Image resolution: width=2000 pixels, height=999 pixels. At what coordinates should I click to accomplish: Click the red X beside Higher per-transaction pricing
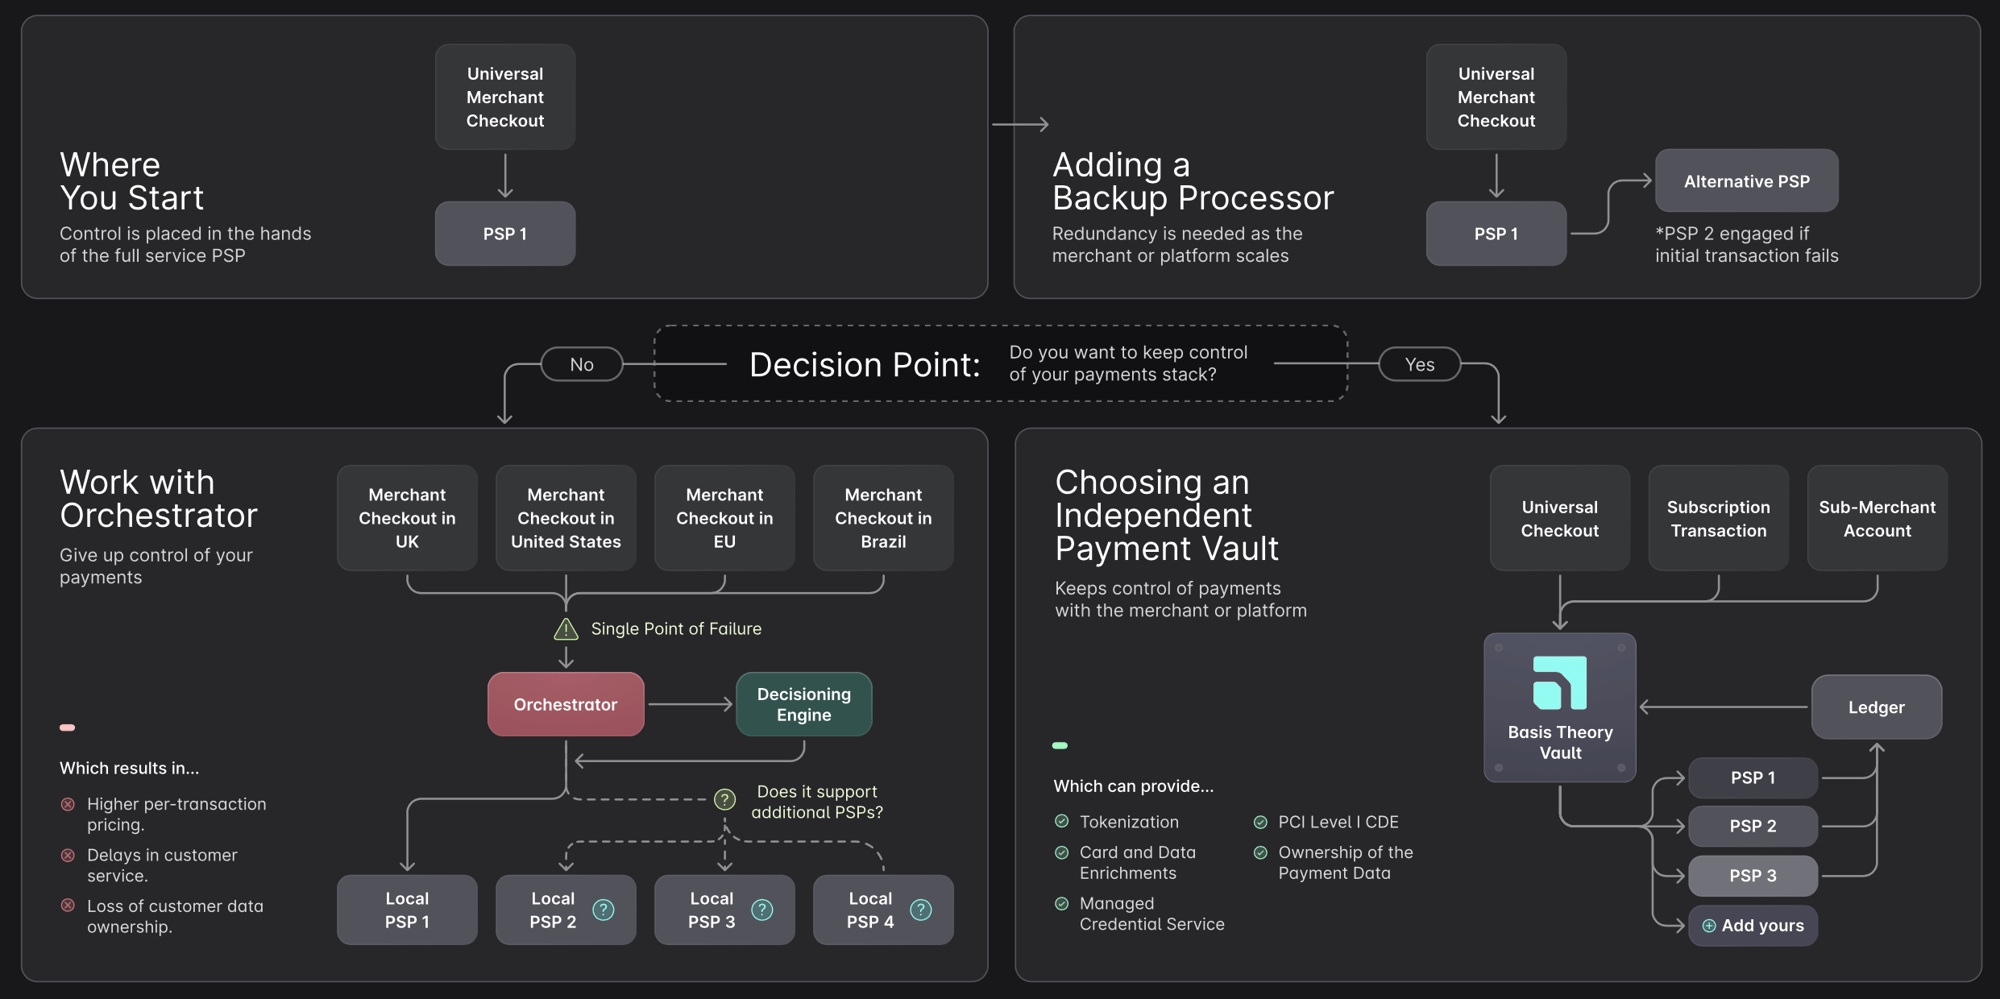tap(68, 804)
